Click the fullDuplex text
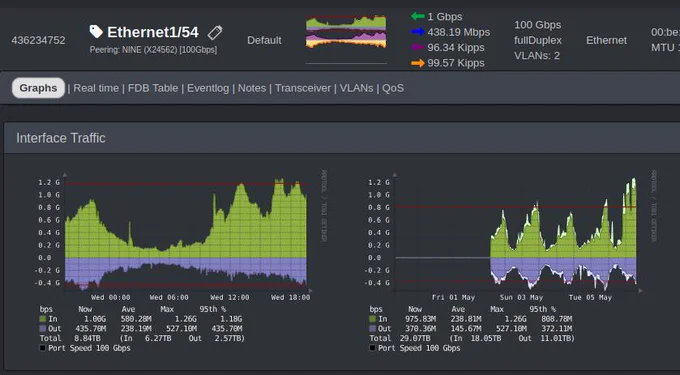Viewport: 680px width, 375px height. (x=538, y=40)
